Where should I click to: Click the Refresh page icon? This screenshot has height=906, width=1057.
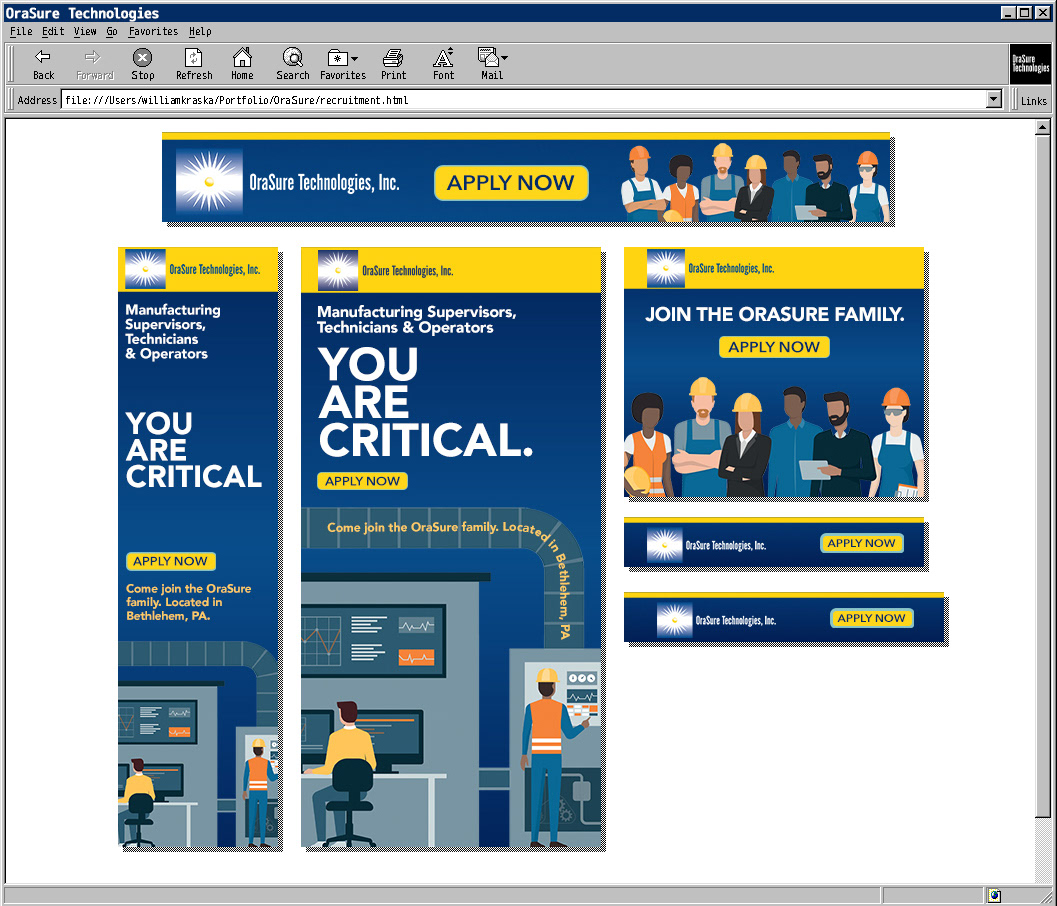click(193, 57)
